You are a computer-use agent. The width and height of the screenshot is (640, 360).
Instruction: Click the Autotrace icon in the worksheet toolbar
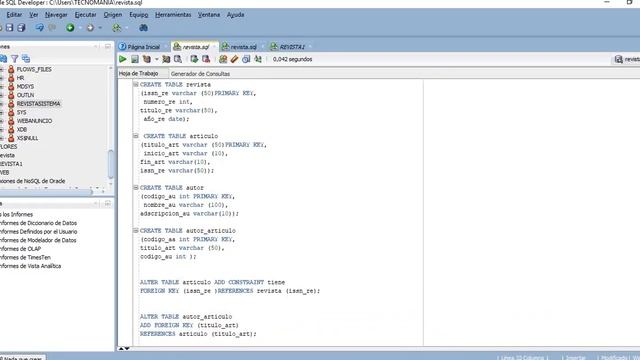(166, 59)
